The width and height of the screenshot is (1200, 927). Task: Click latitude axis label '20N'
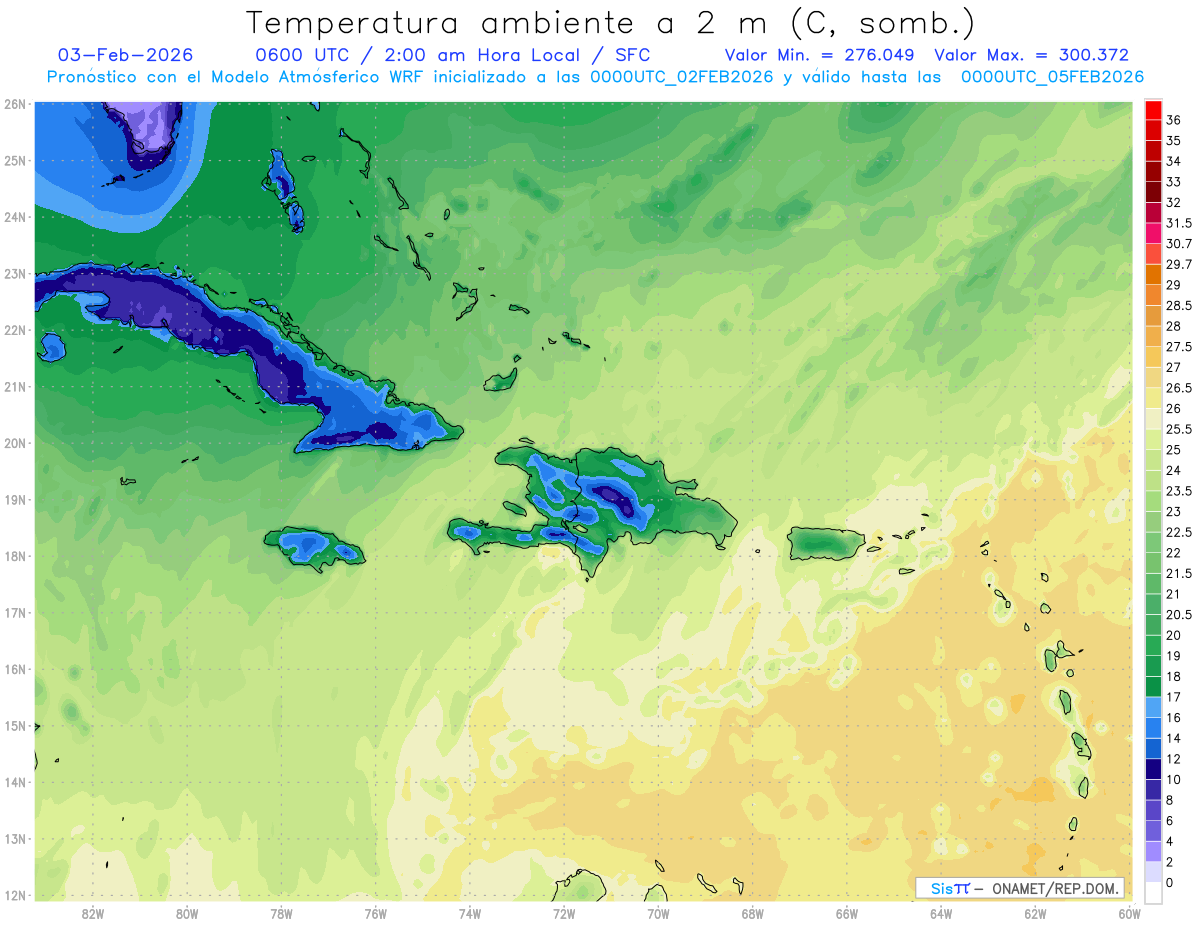[14, 443]
